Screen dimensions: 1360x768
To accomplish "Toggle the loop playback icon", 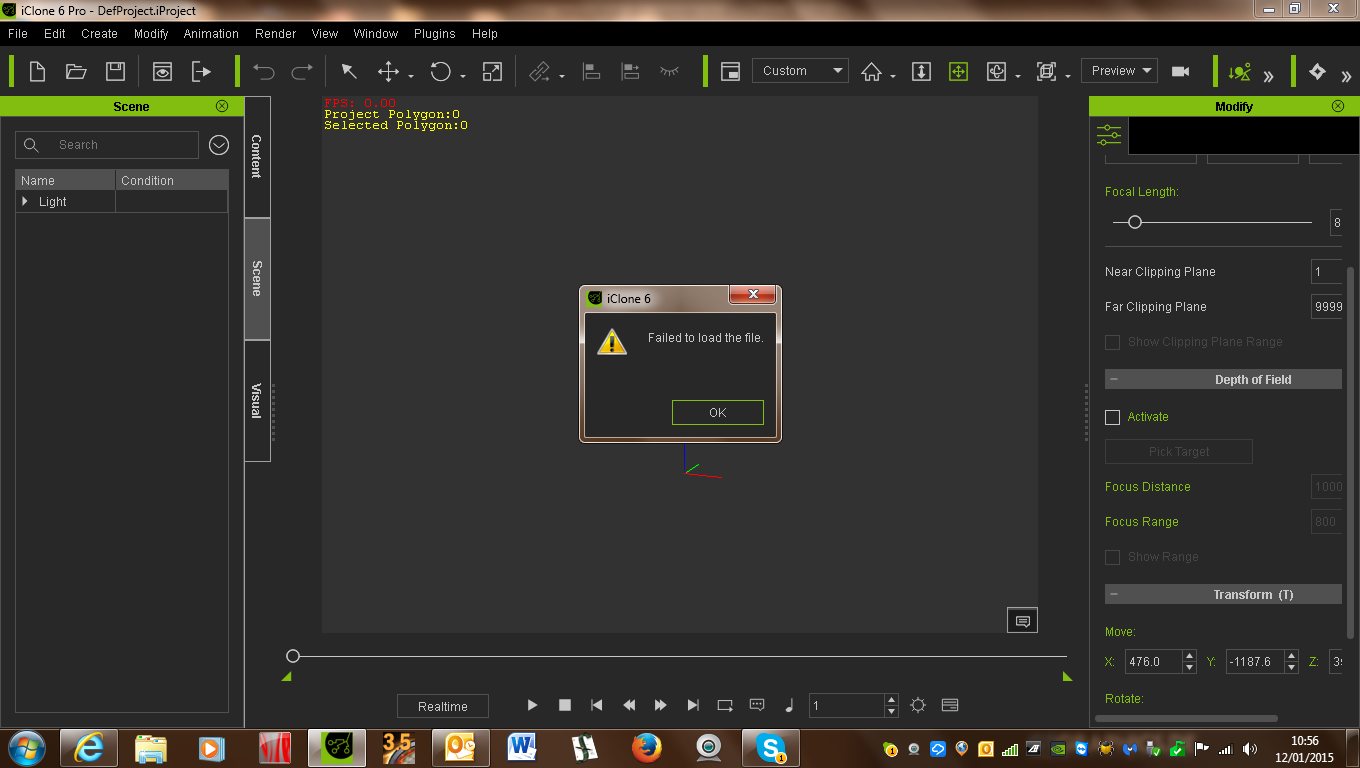I will pyautogui.click(x=725, y=705).
